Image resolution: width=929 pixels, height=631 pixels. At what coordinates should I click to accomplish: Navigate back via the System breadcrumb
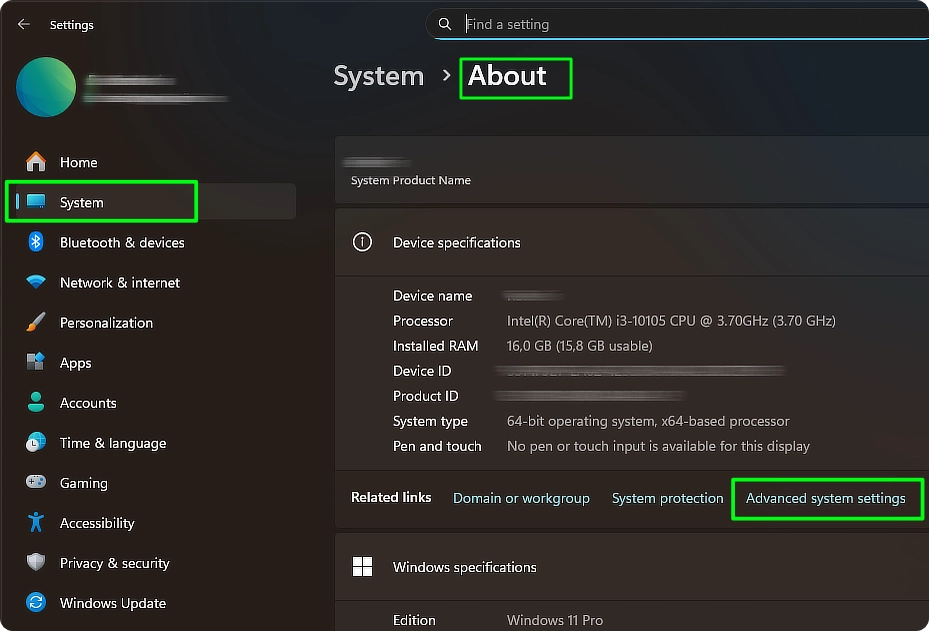coord(378,75)
